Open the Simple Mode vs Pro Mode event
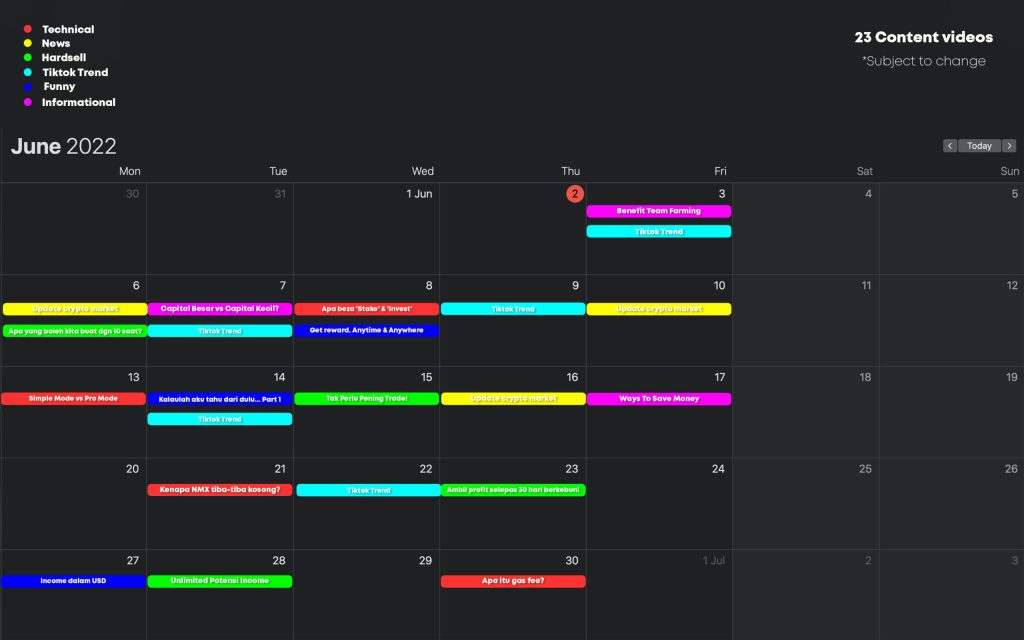 pyautogui.click(x=73, y=399)
